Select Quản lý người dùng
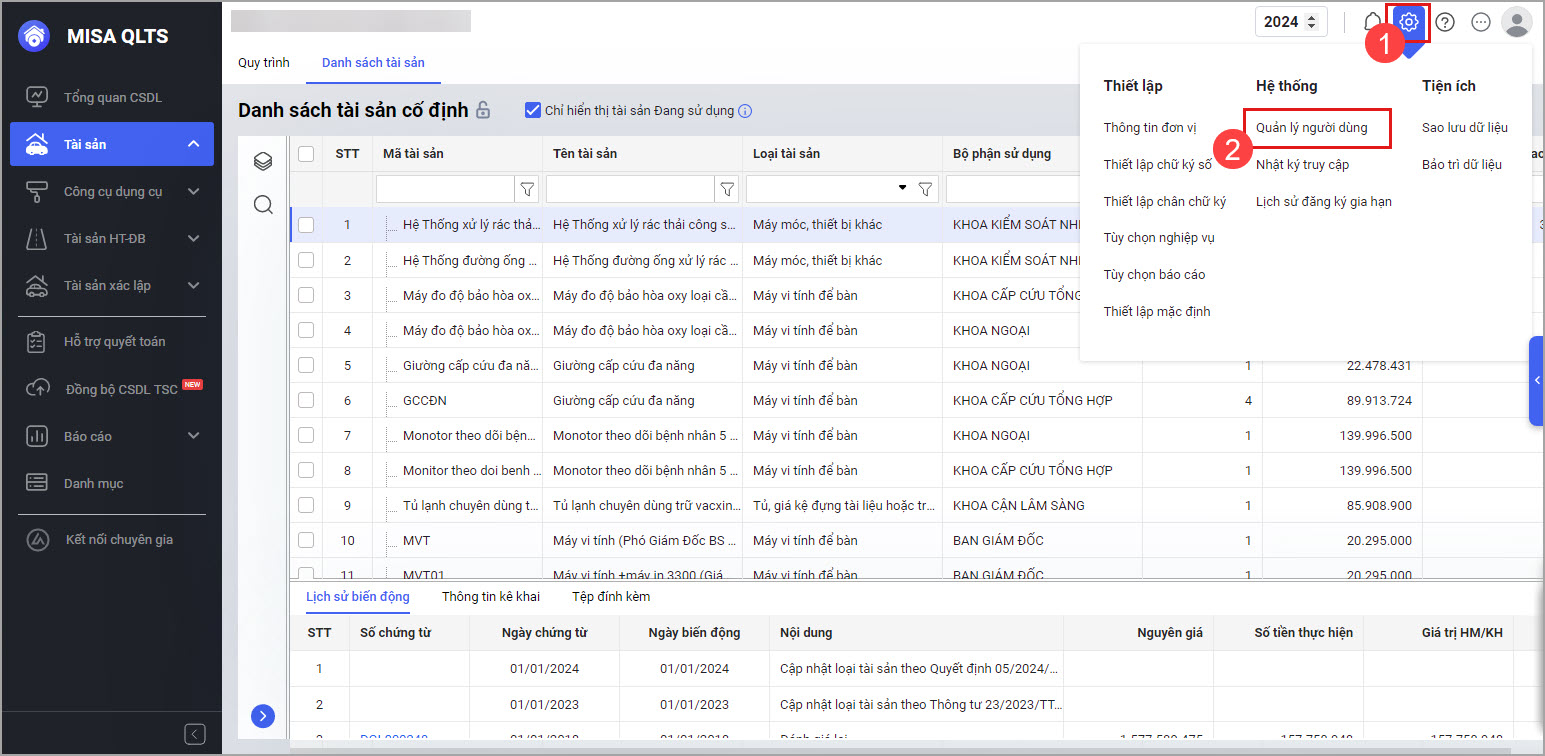Image resolution: width=1545 pixels, height=756 pixels. point(1311,127)
